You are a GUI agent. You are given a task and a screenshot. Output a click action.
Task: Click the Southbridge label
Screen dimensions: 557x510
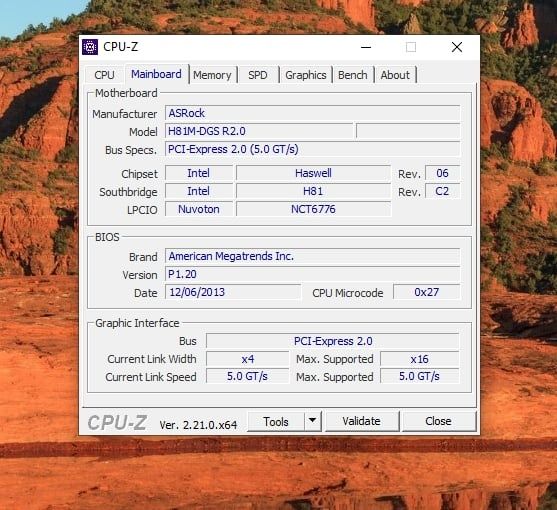click(x=128, y=192)
